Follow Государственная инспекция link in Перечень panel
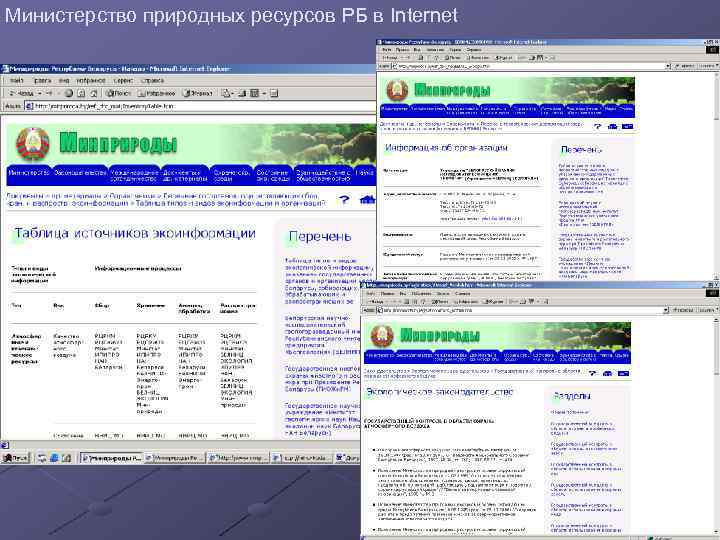This screenshot has width=720, height=540. [x=322, y=378]
